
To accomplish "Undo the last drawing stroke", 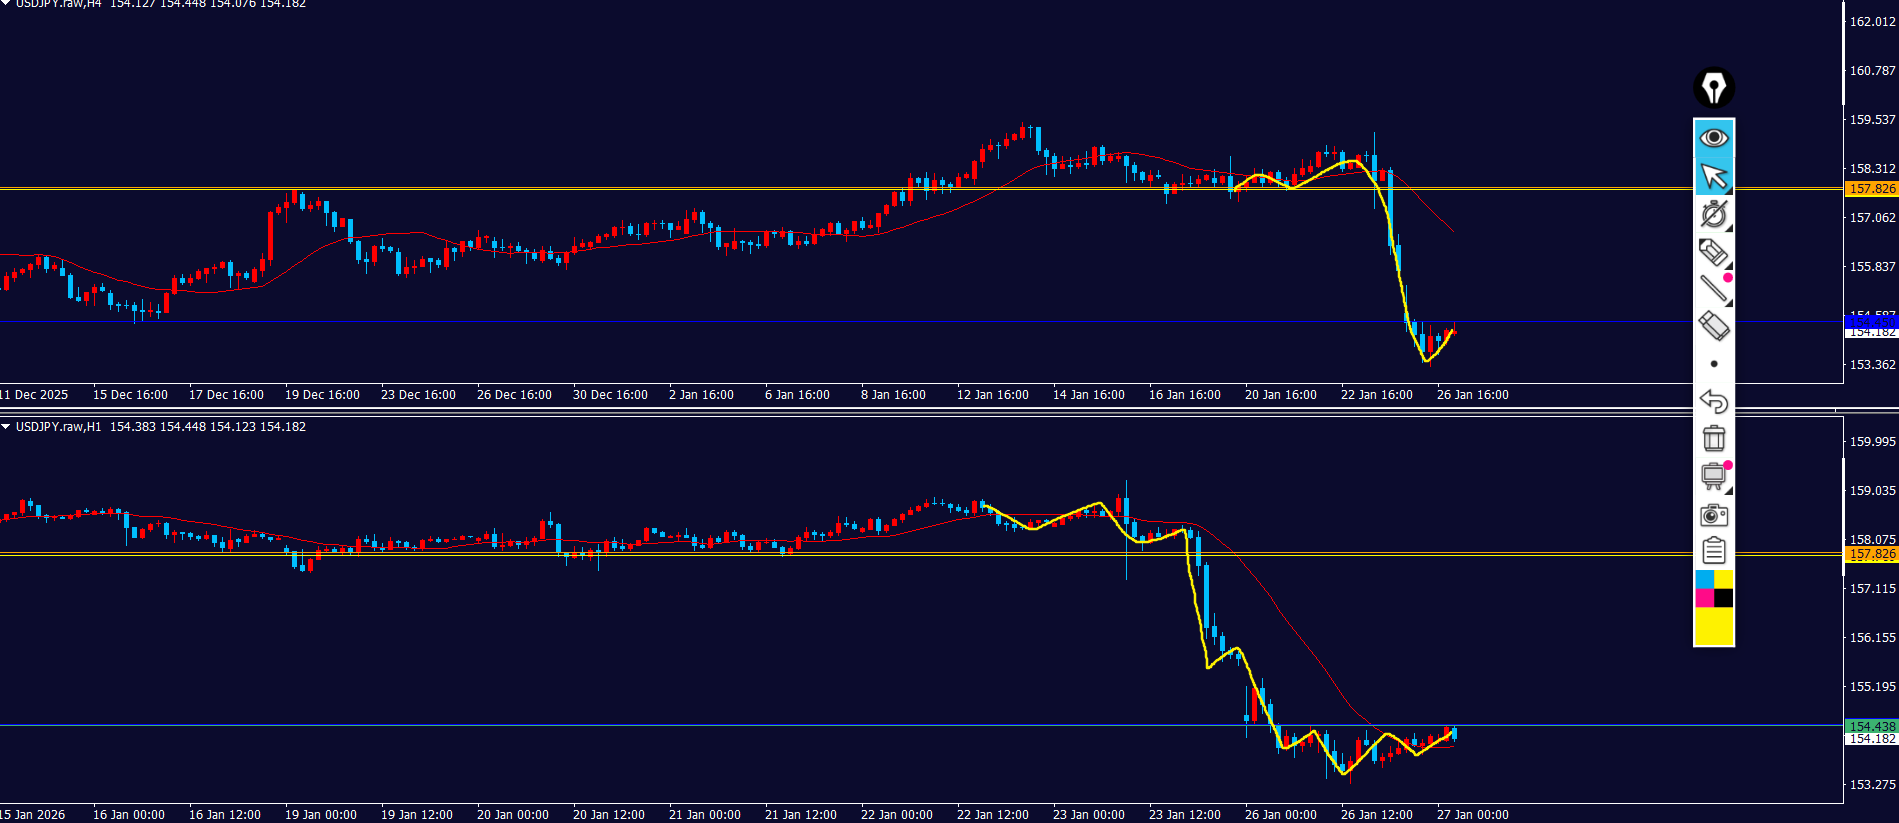I will point(1713,401).
